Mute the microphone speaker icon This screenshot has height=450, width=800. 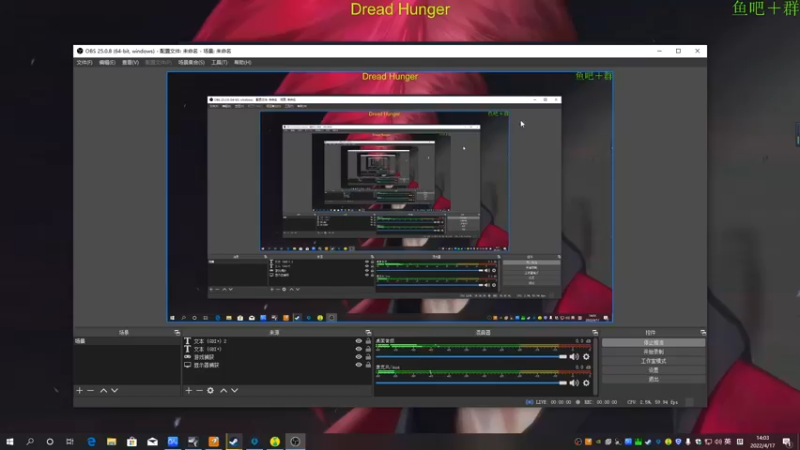point(574,383)
